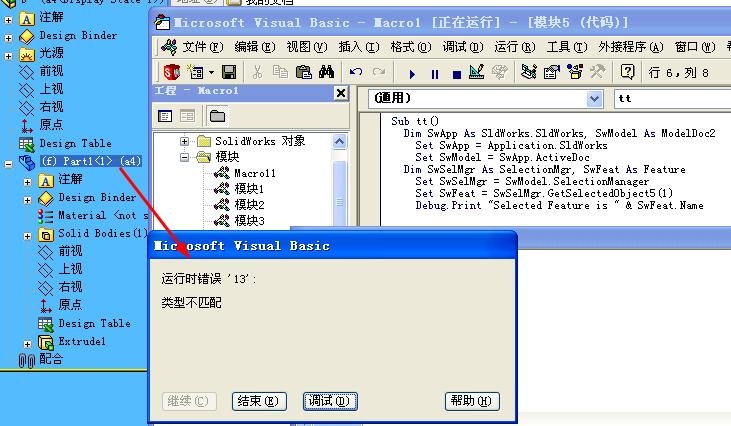Expand the SolidWorks 对象 folder
This screenshot has width=731, height=426.
click(x=185, y=141)
